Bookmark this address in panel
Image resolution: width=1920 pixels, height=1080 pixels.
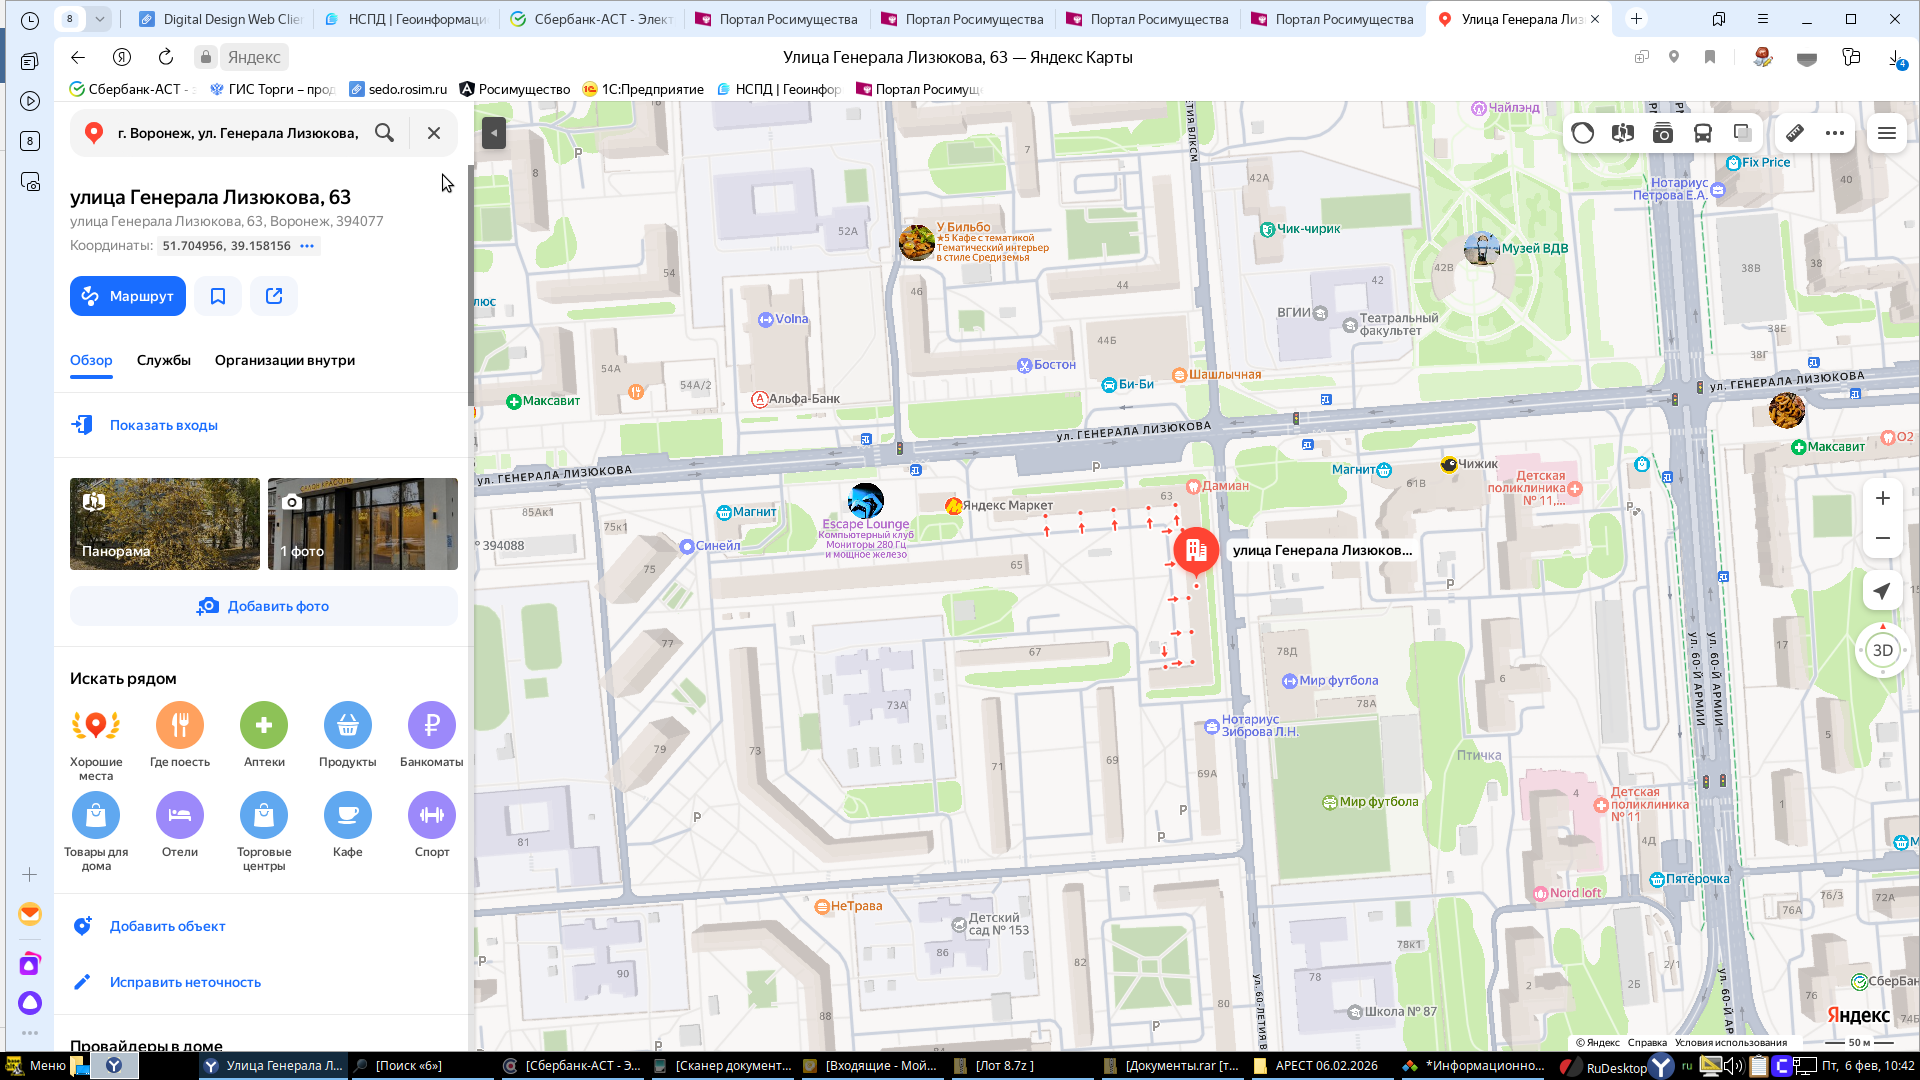218,296
